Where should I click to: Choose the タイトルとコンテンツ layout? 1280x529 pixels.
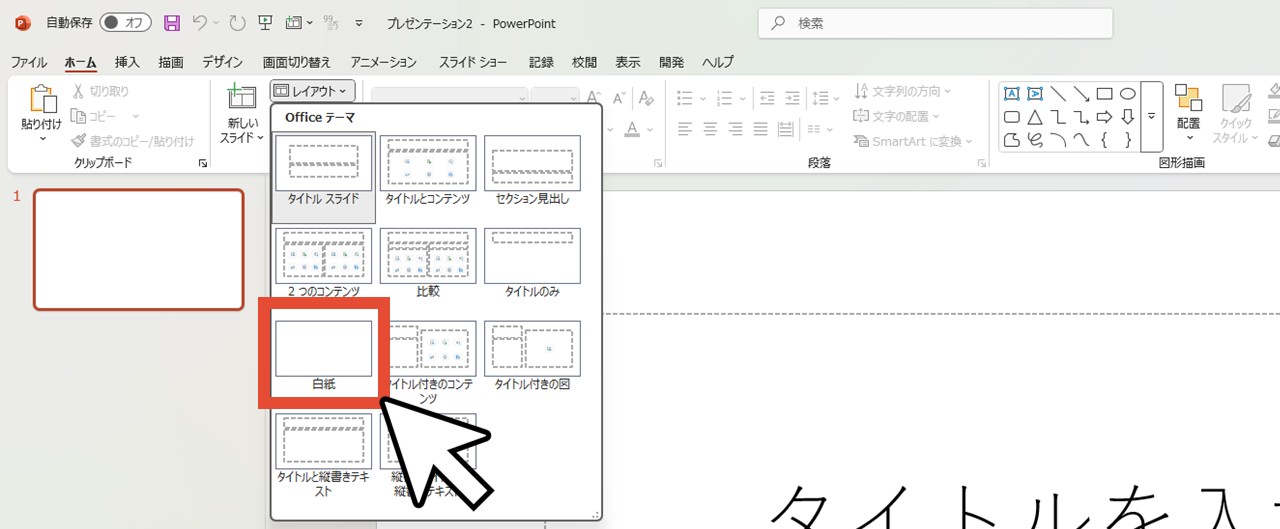coord(428,170)
